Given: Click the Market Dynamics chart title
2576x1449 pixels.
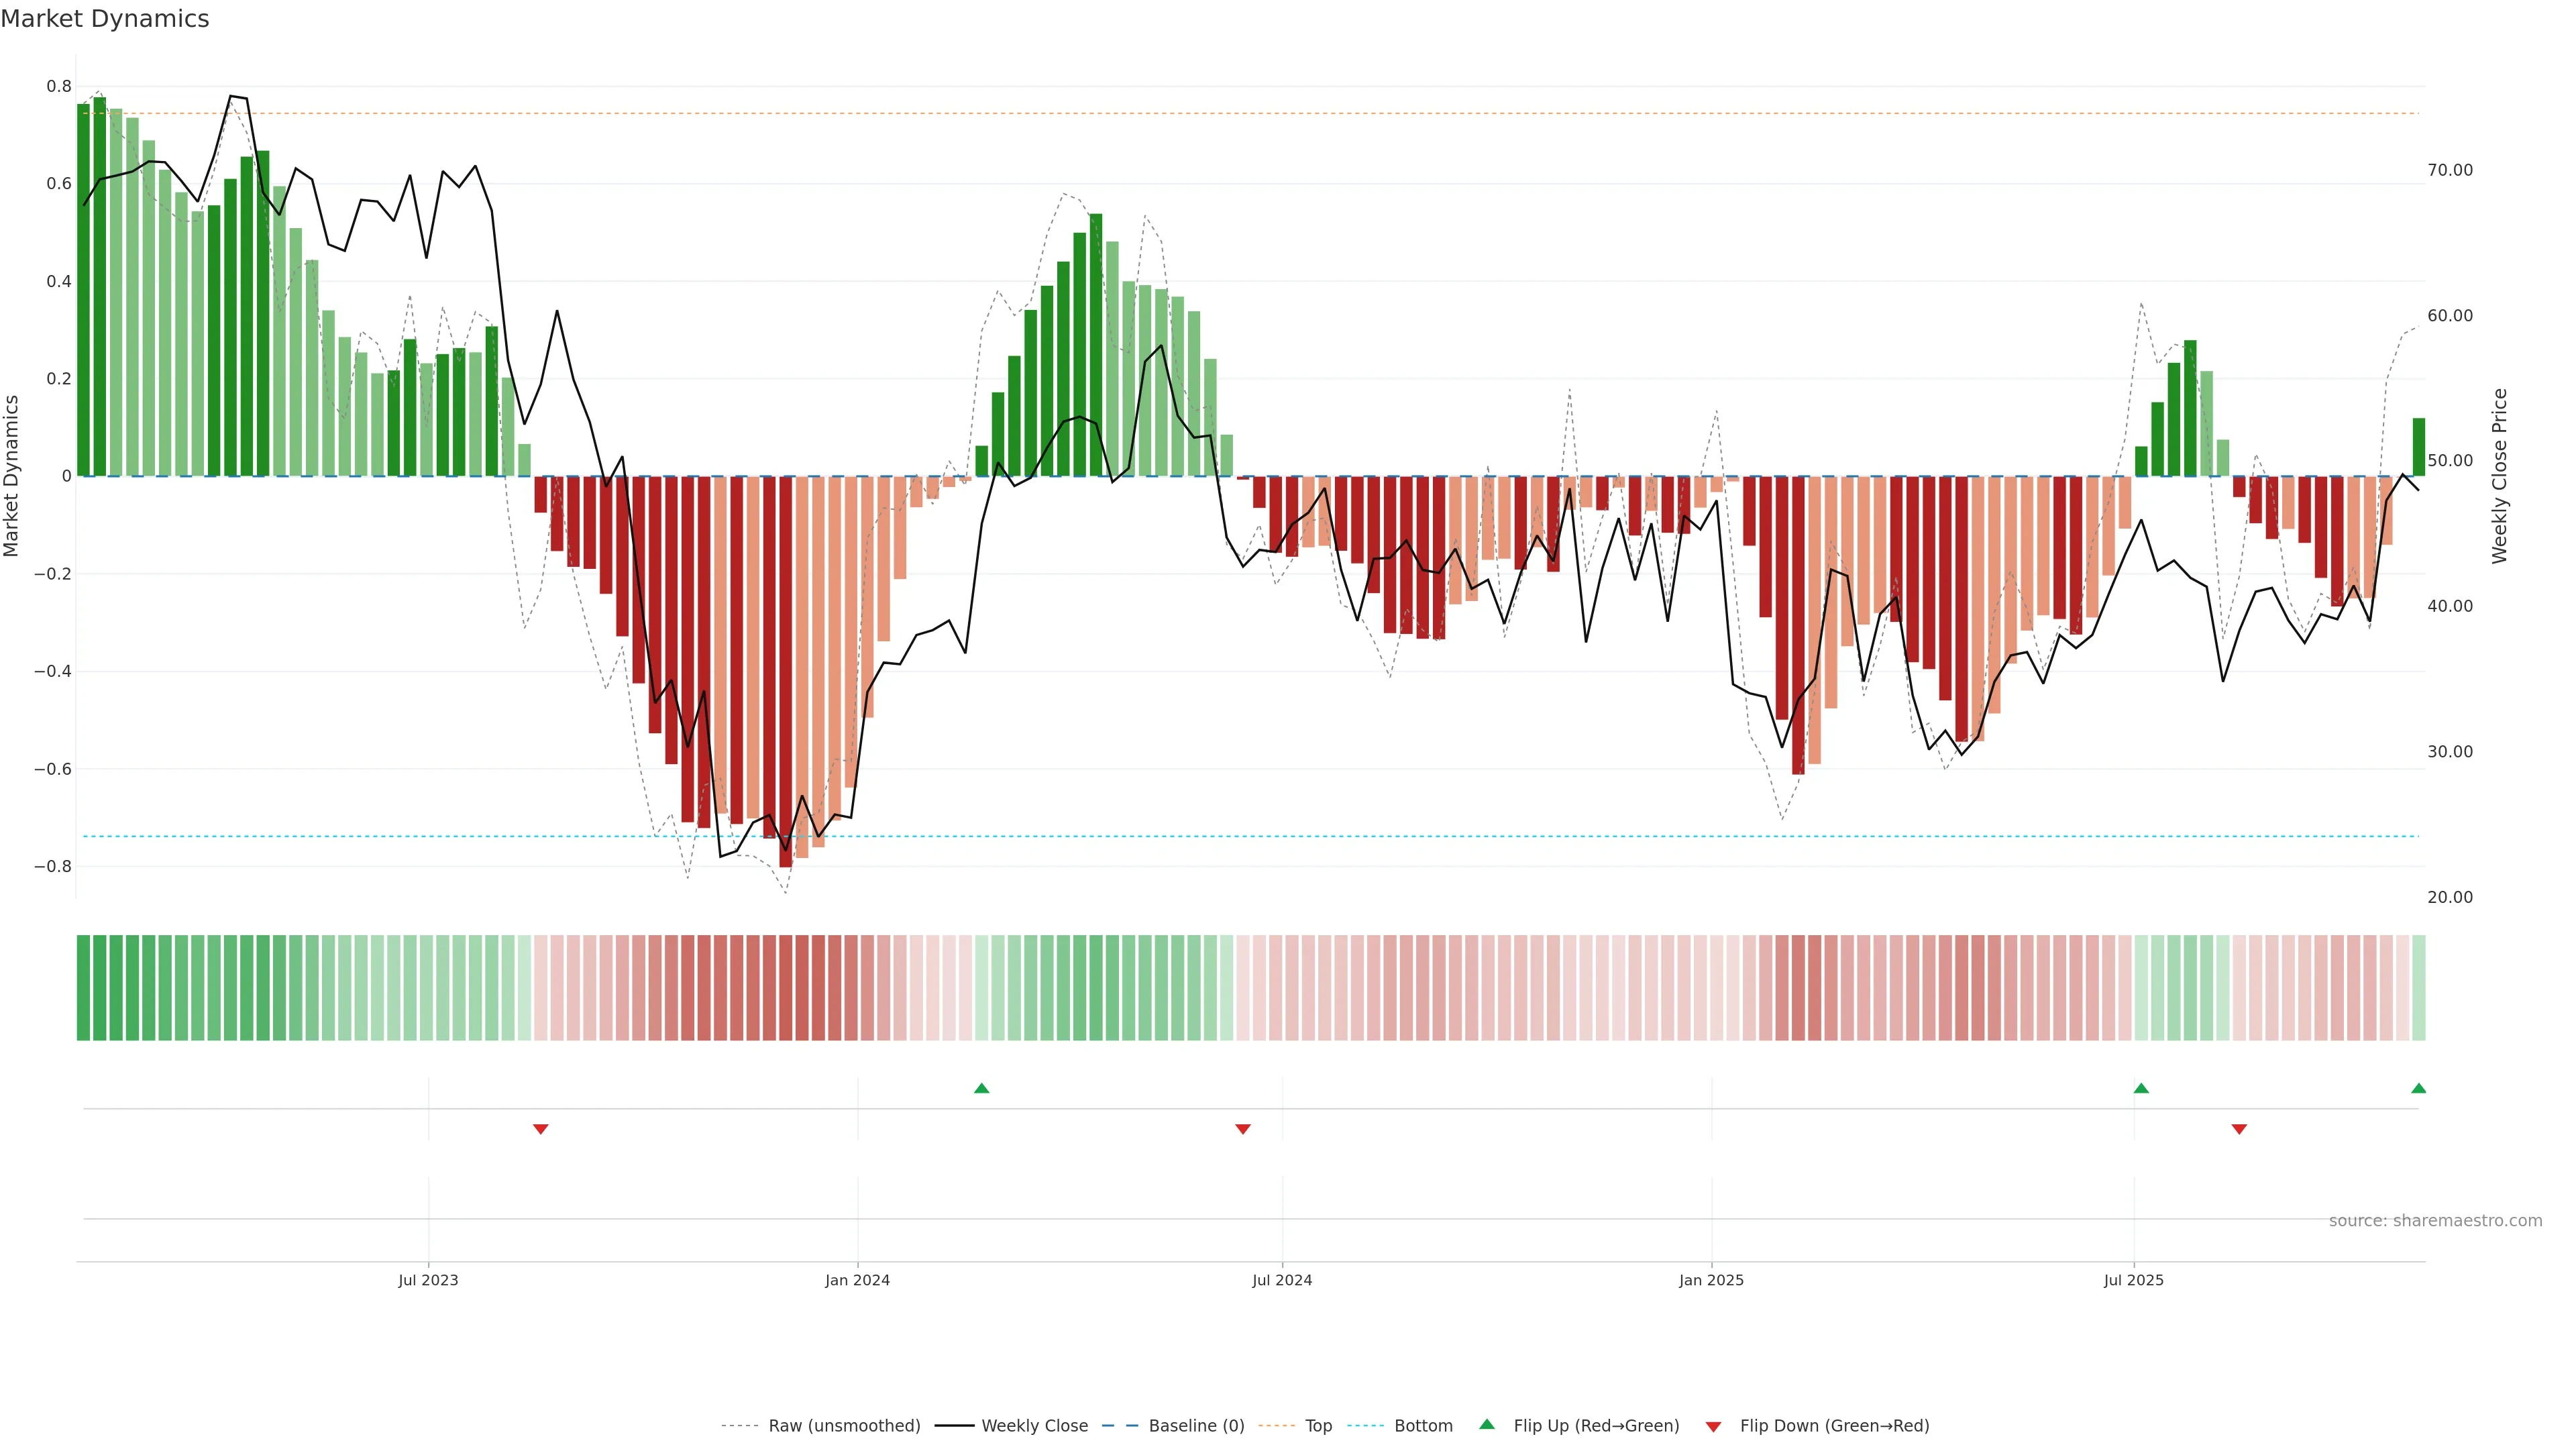Looking at the screenshot, I should pyautogui.click(x=105, y=19).
